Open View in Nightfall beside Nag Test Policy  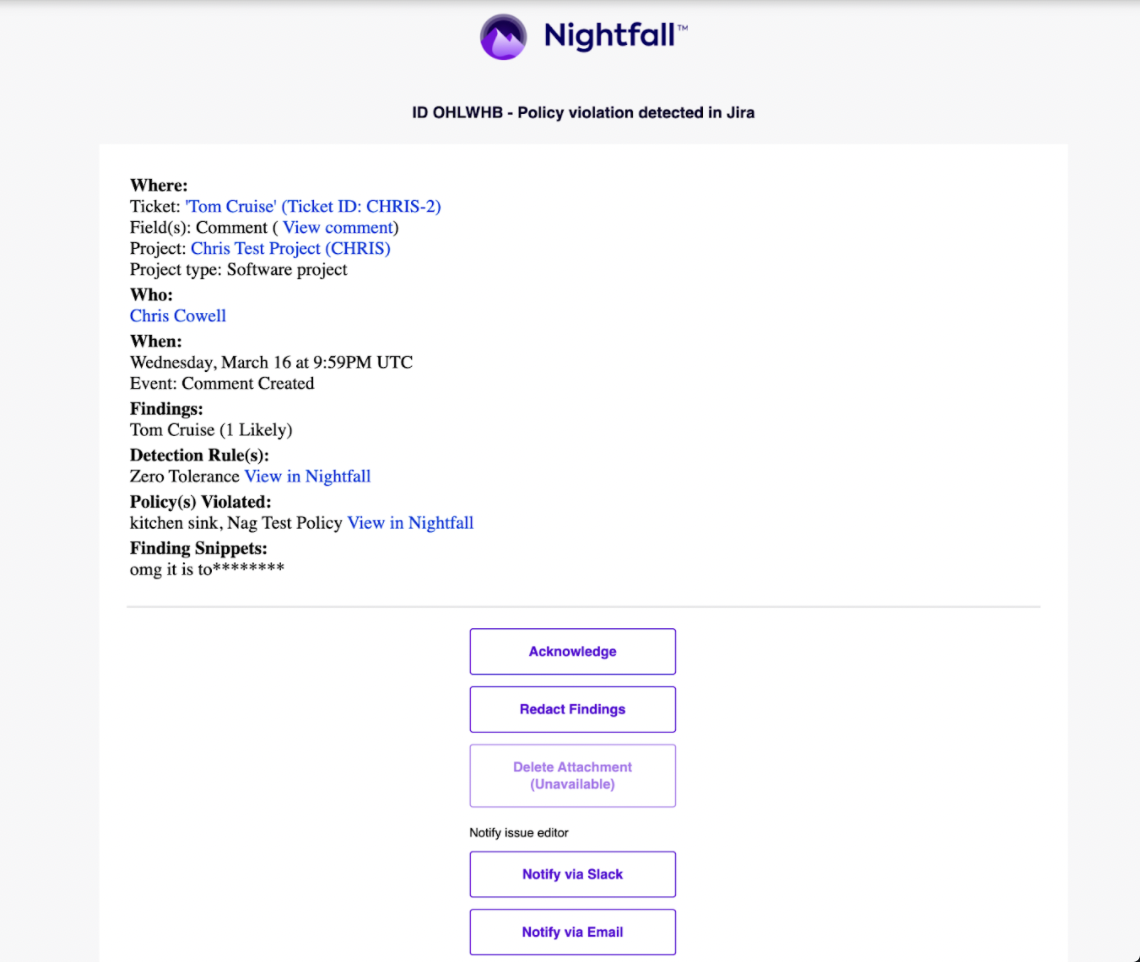[410, 523]
